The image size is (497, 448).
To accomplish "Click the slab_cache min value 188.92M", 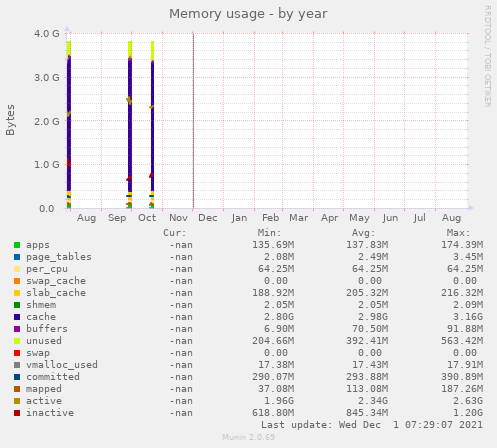I will 273,293.
